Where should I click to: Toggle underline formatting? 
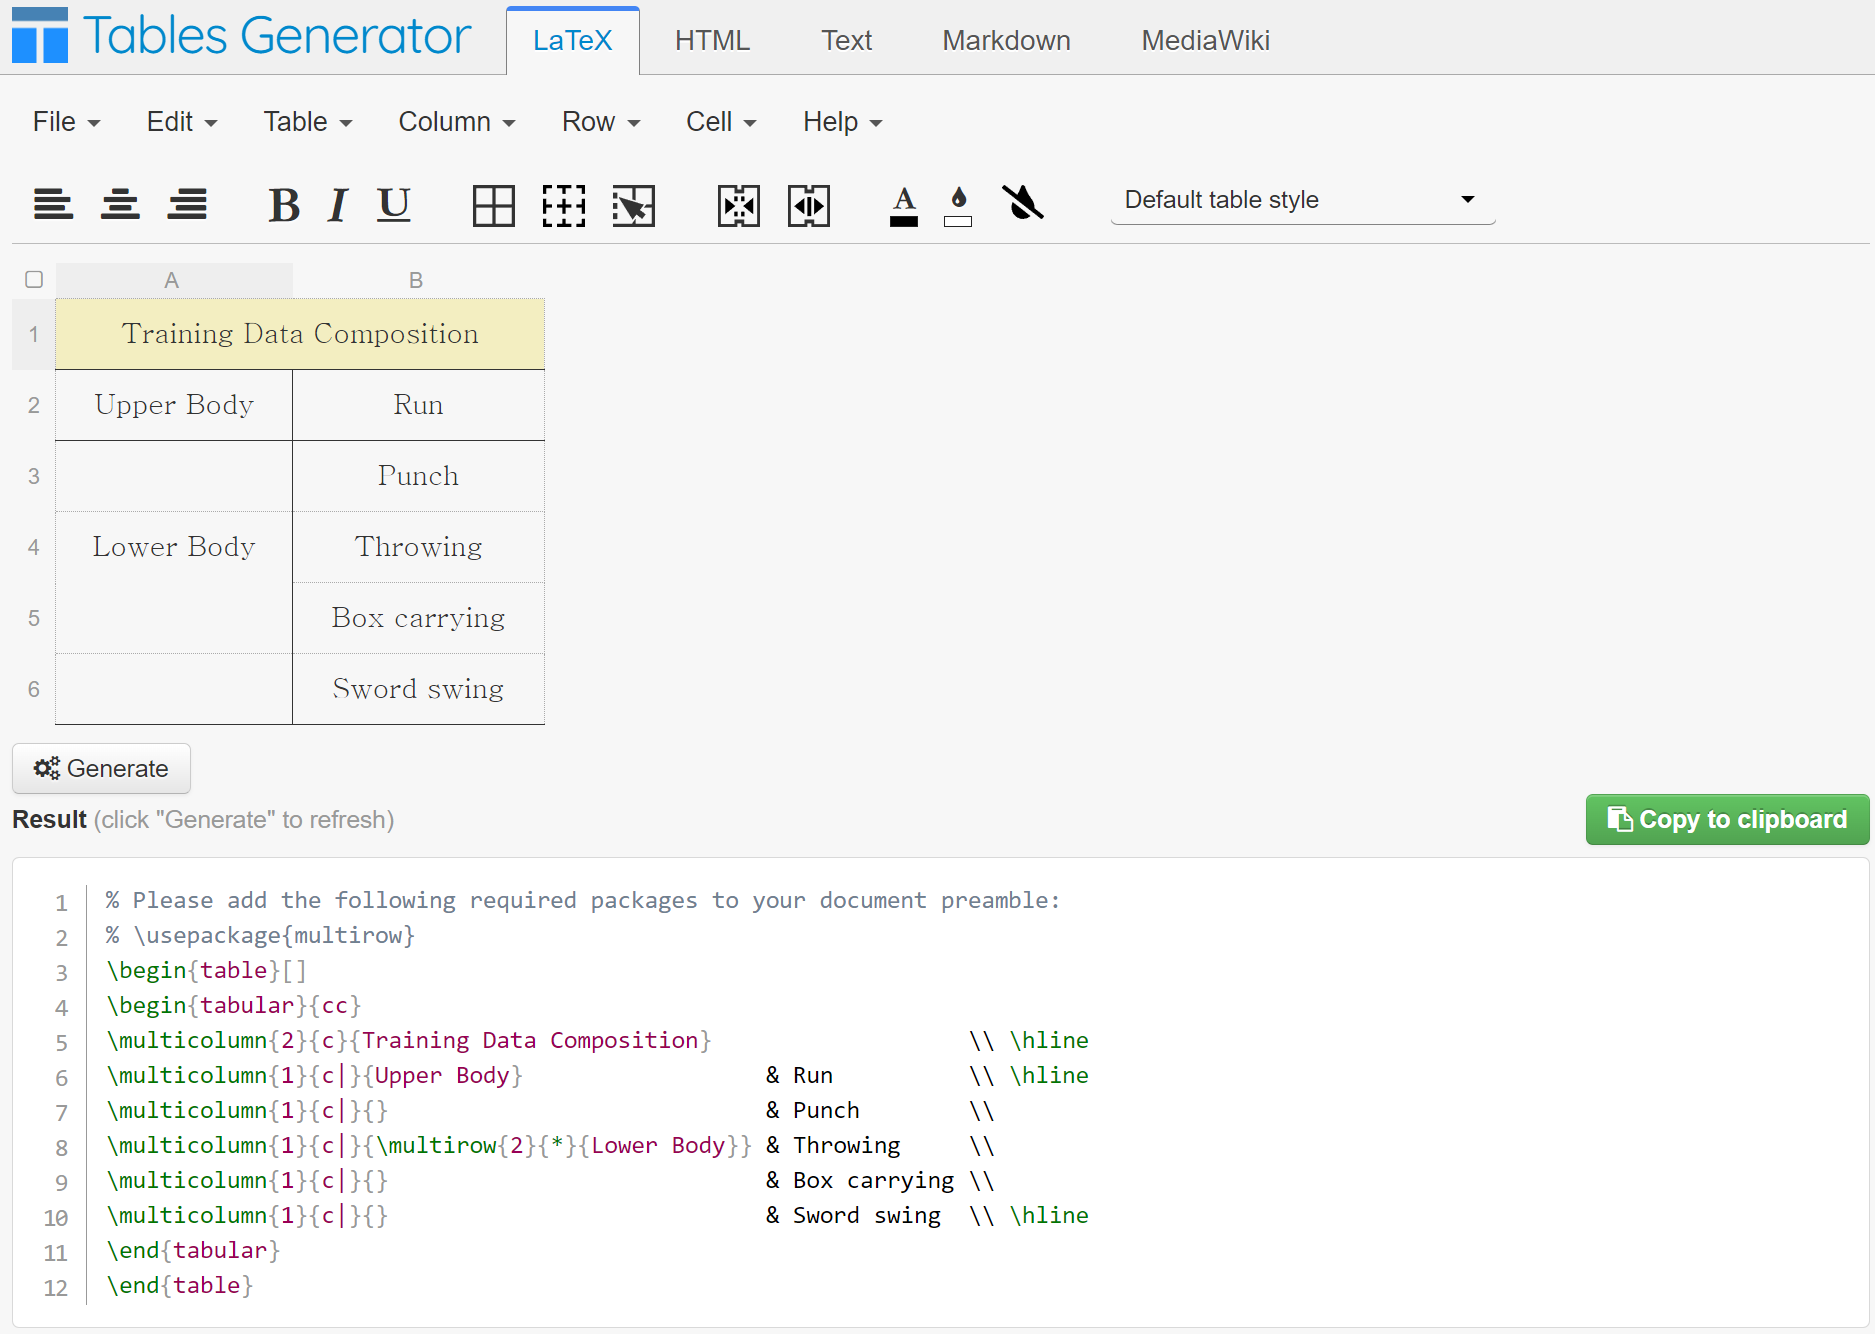394,205
